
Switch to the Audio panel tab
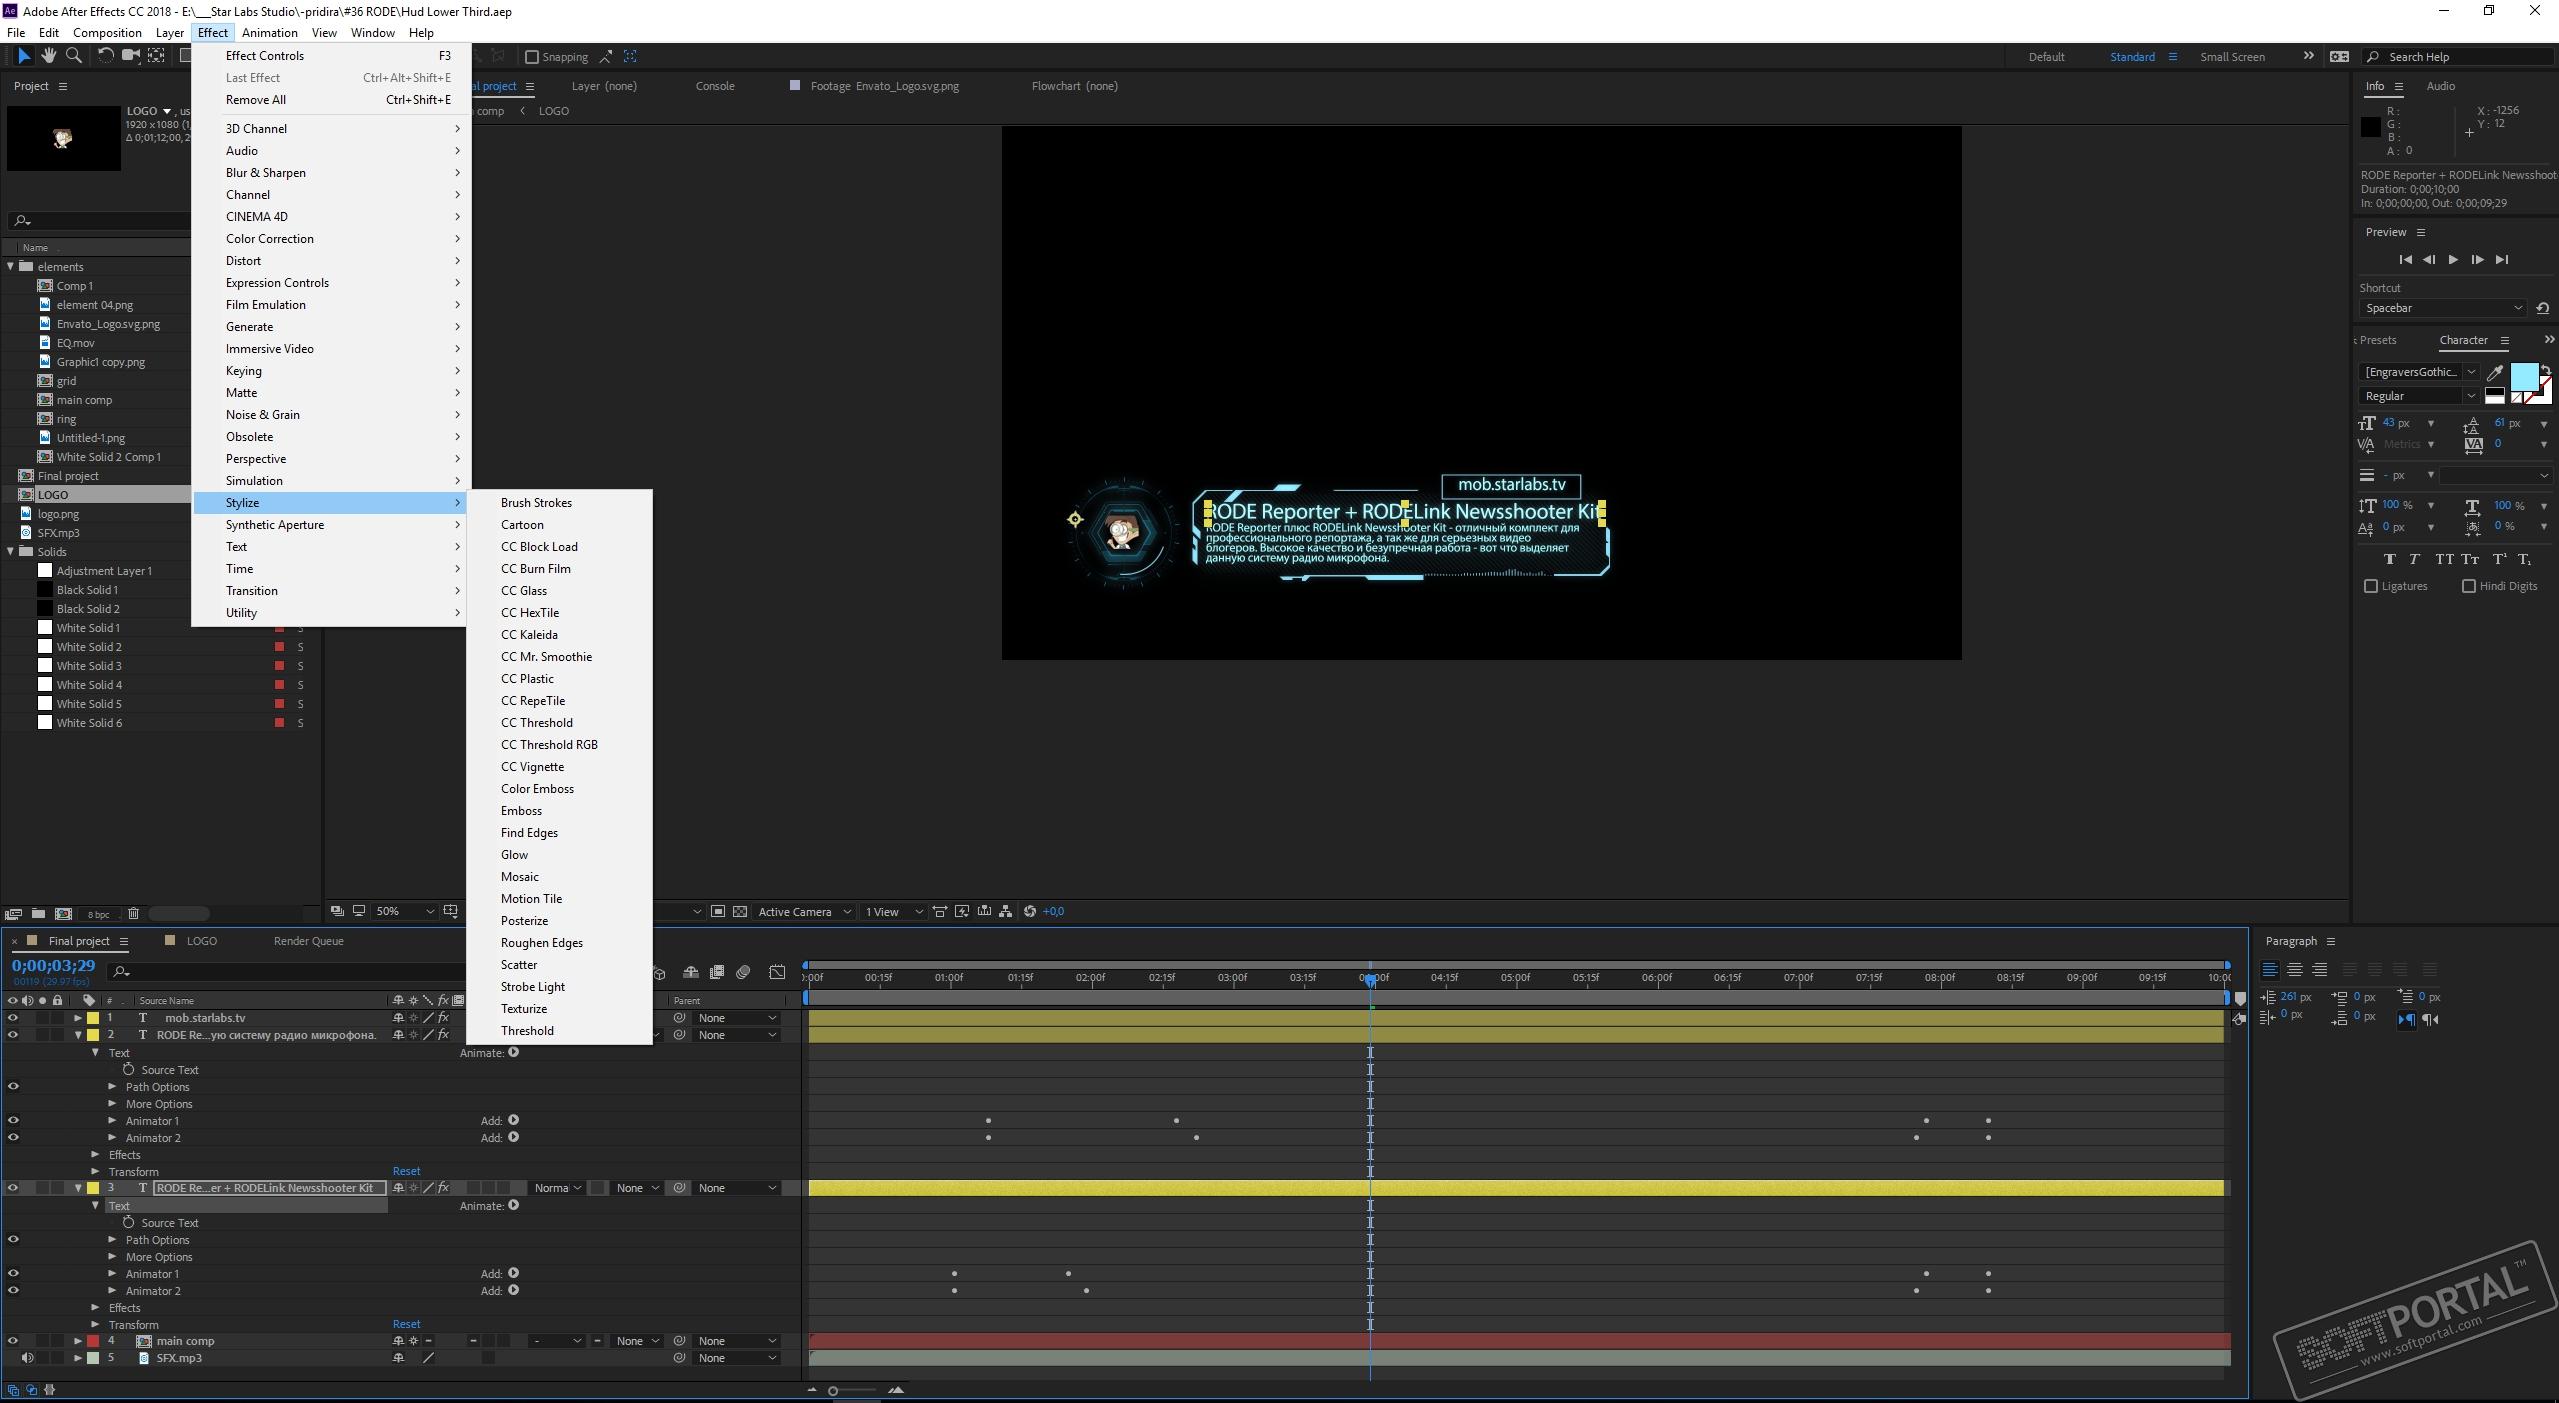click(2440, 86)
